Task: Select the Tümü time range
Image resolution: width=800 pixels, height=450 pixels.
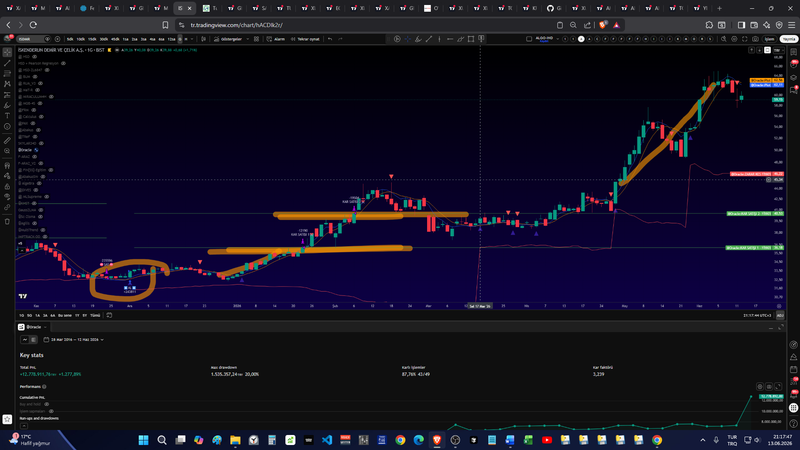Action: click(x=95, y=315)
